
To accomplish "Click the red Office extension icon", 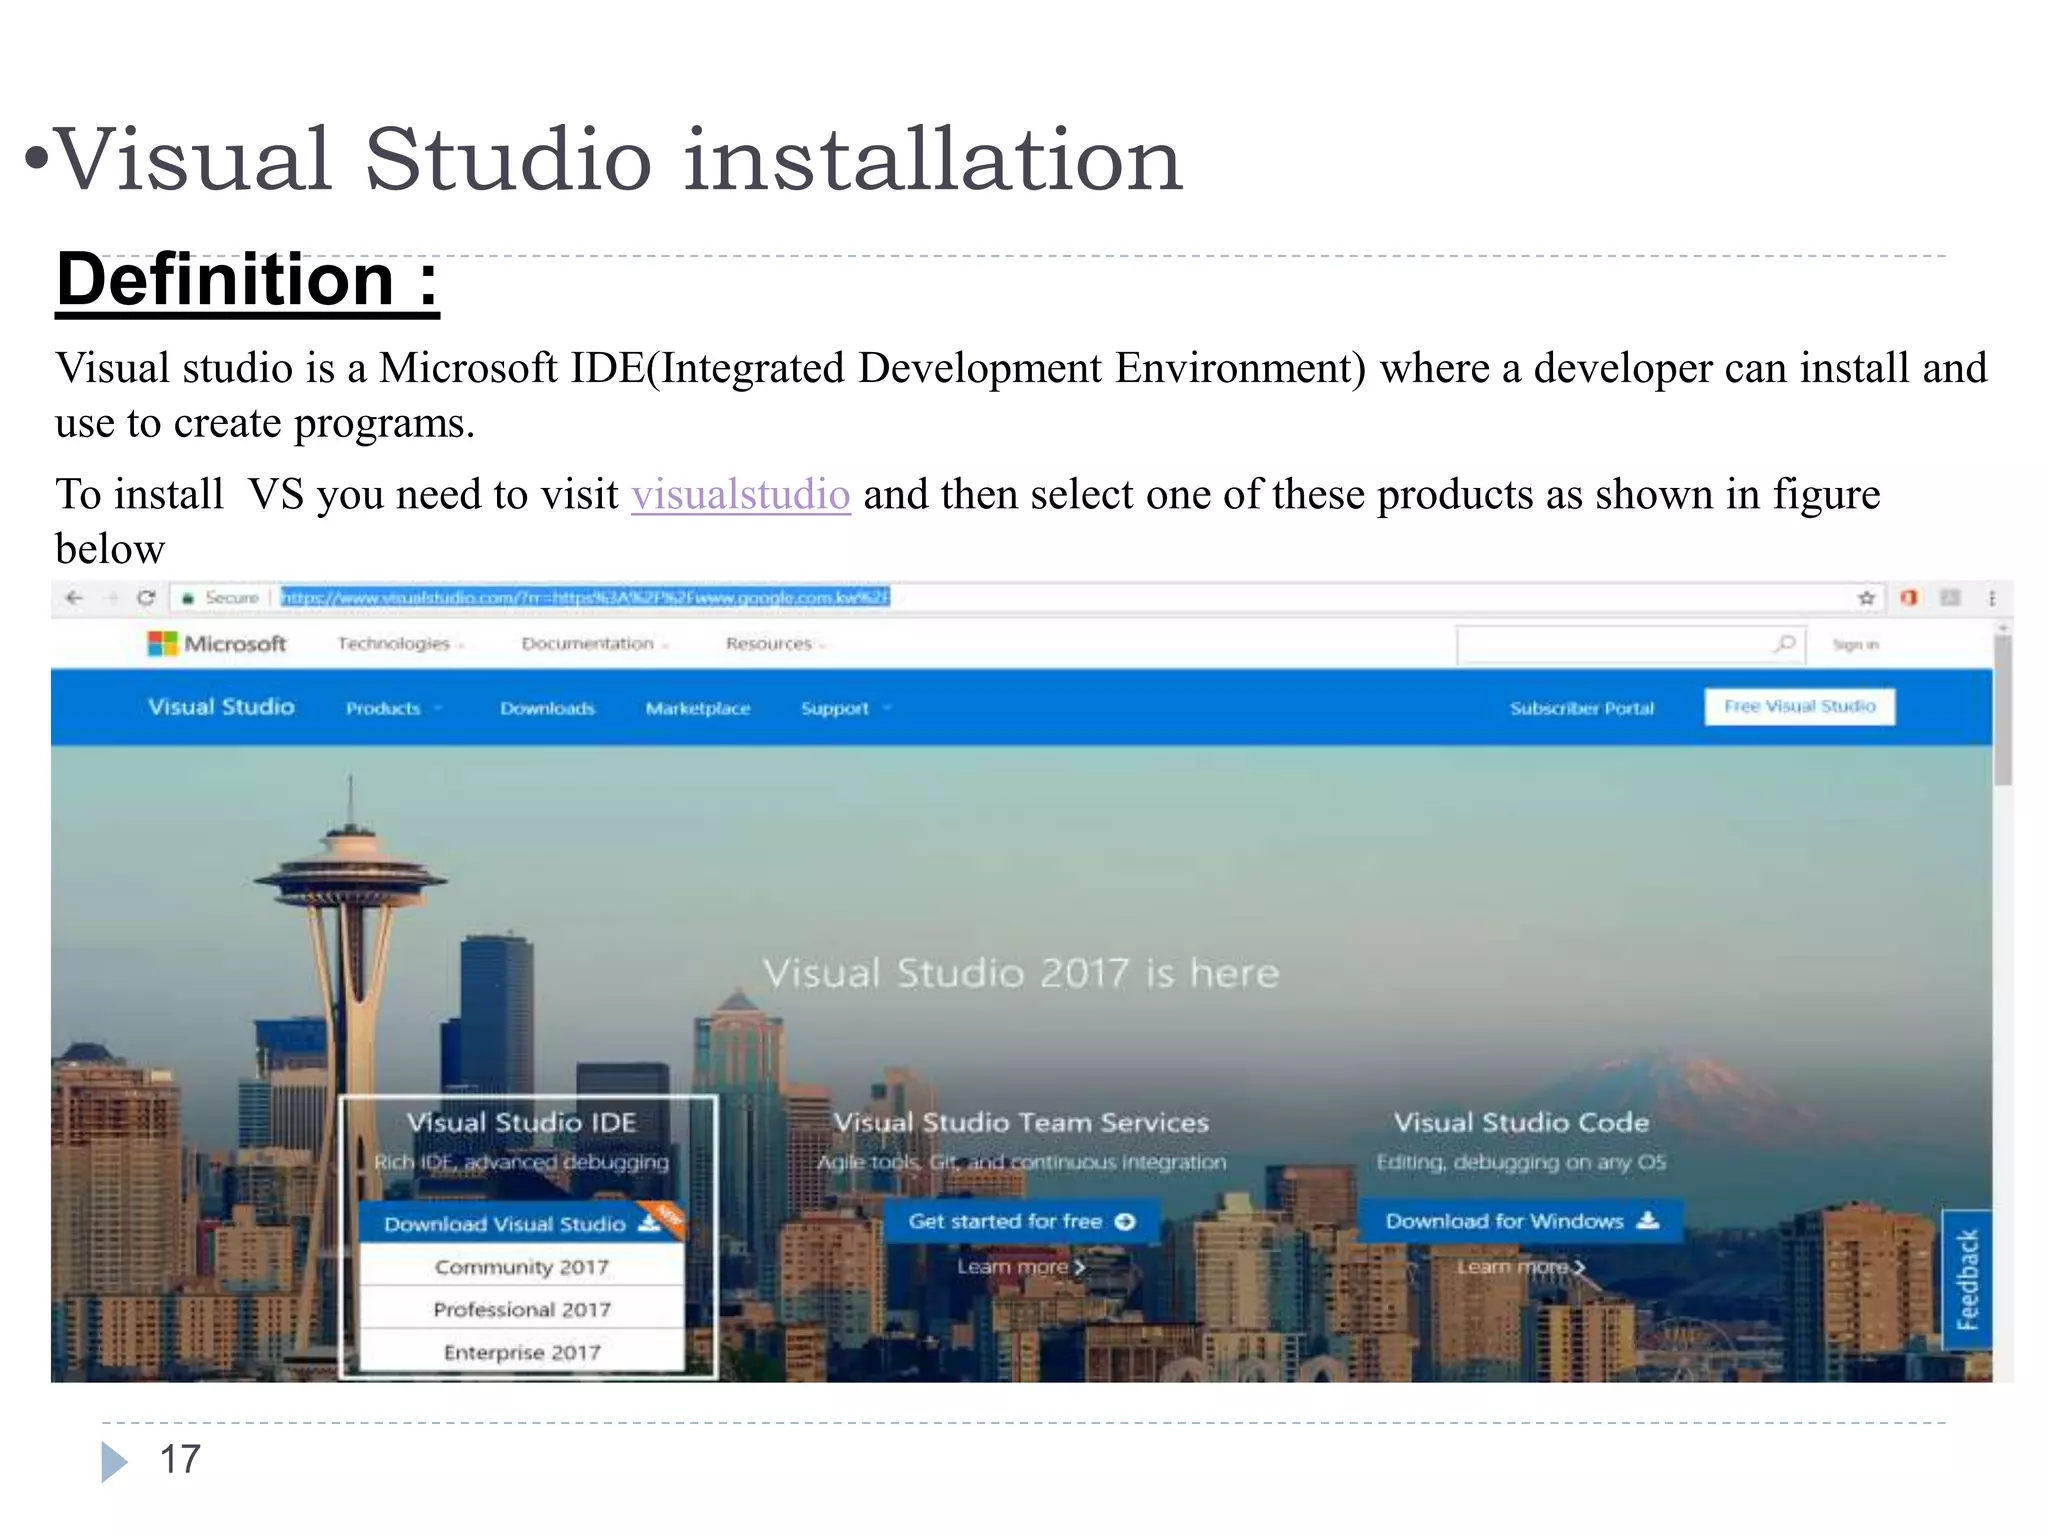I will [x=1909, y=598].
